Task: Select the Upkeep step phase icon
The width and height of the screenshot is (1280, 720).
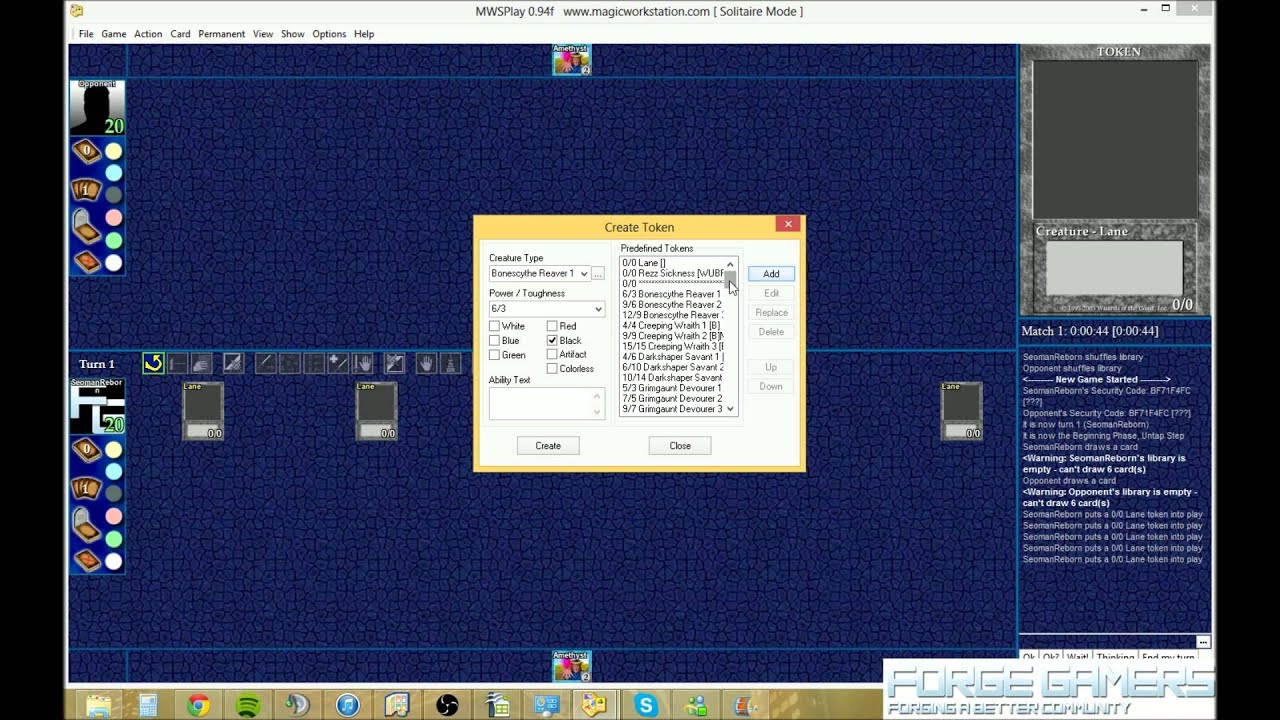Action: (177, 363)
